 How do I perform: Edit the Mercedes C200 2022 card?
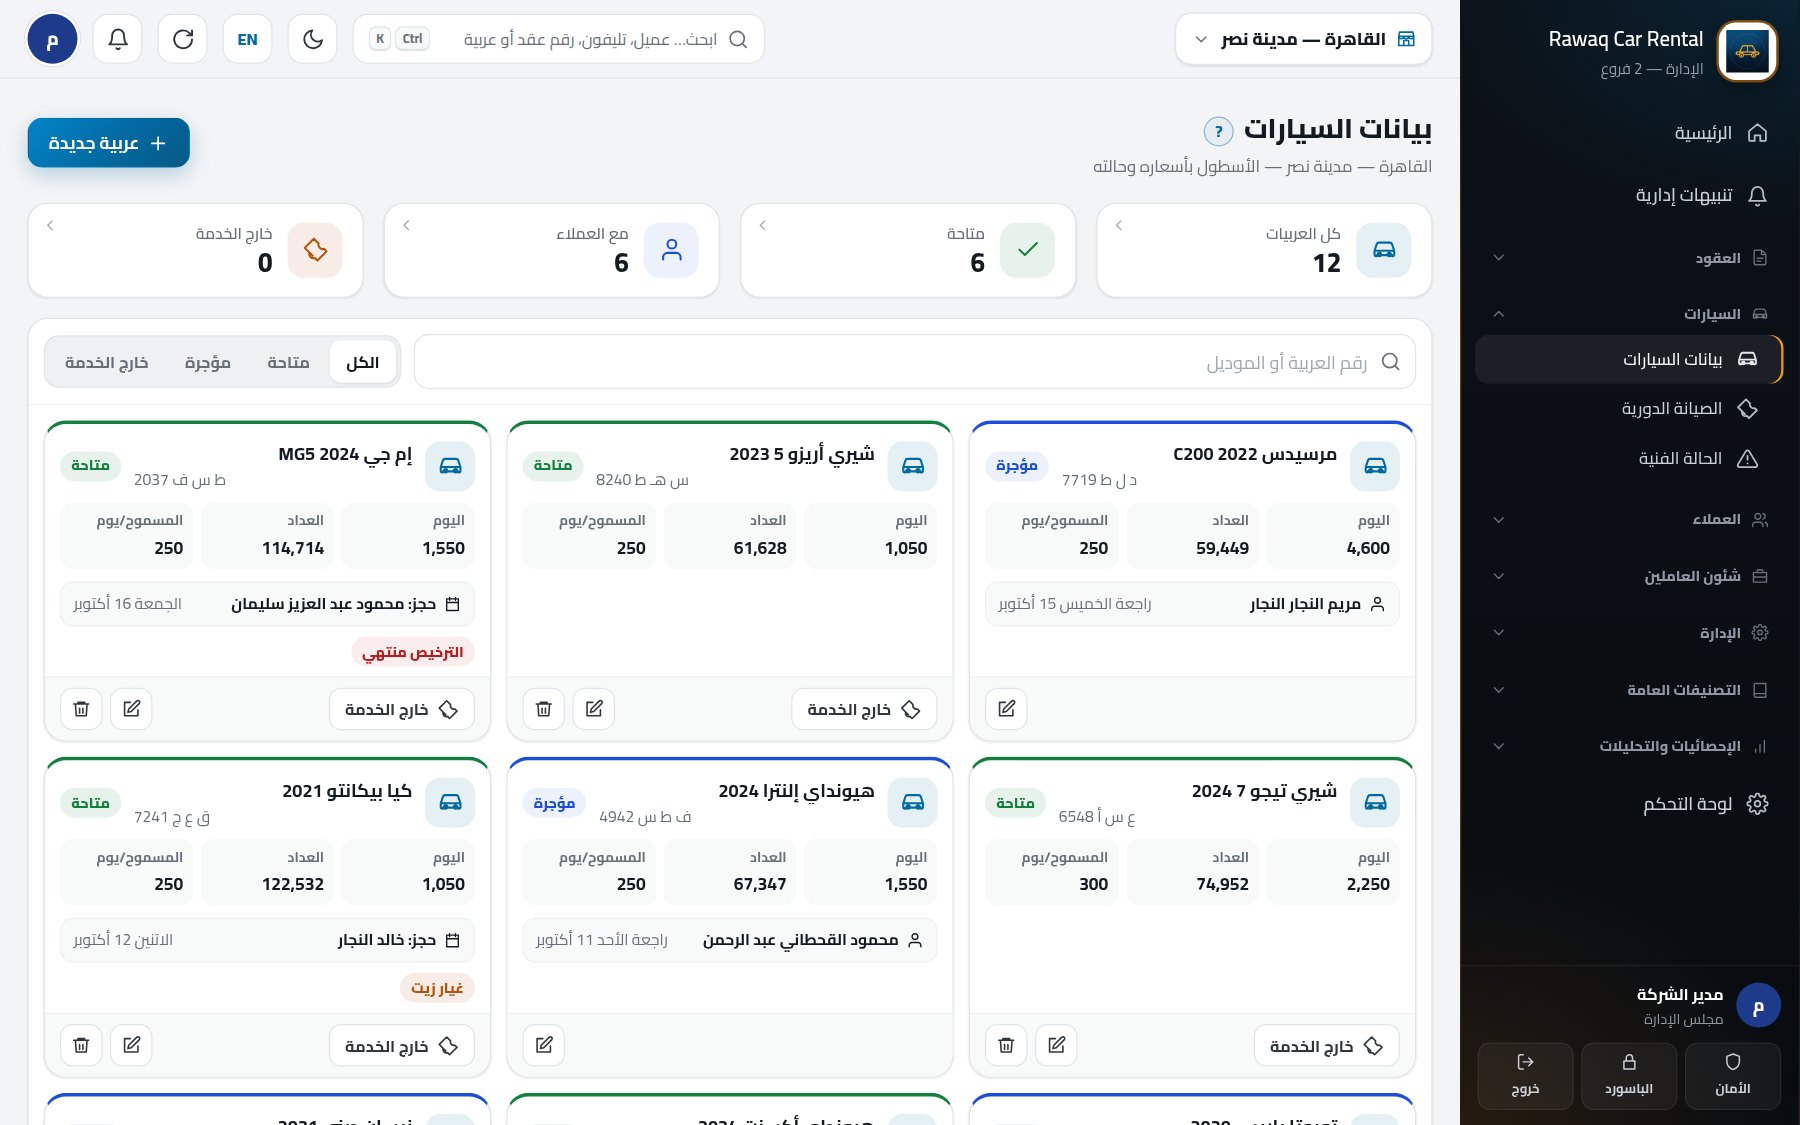(1007, 709)
